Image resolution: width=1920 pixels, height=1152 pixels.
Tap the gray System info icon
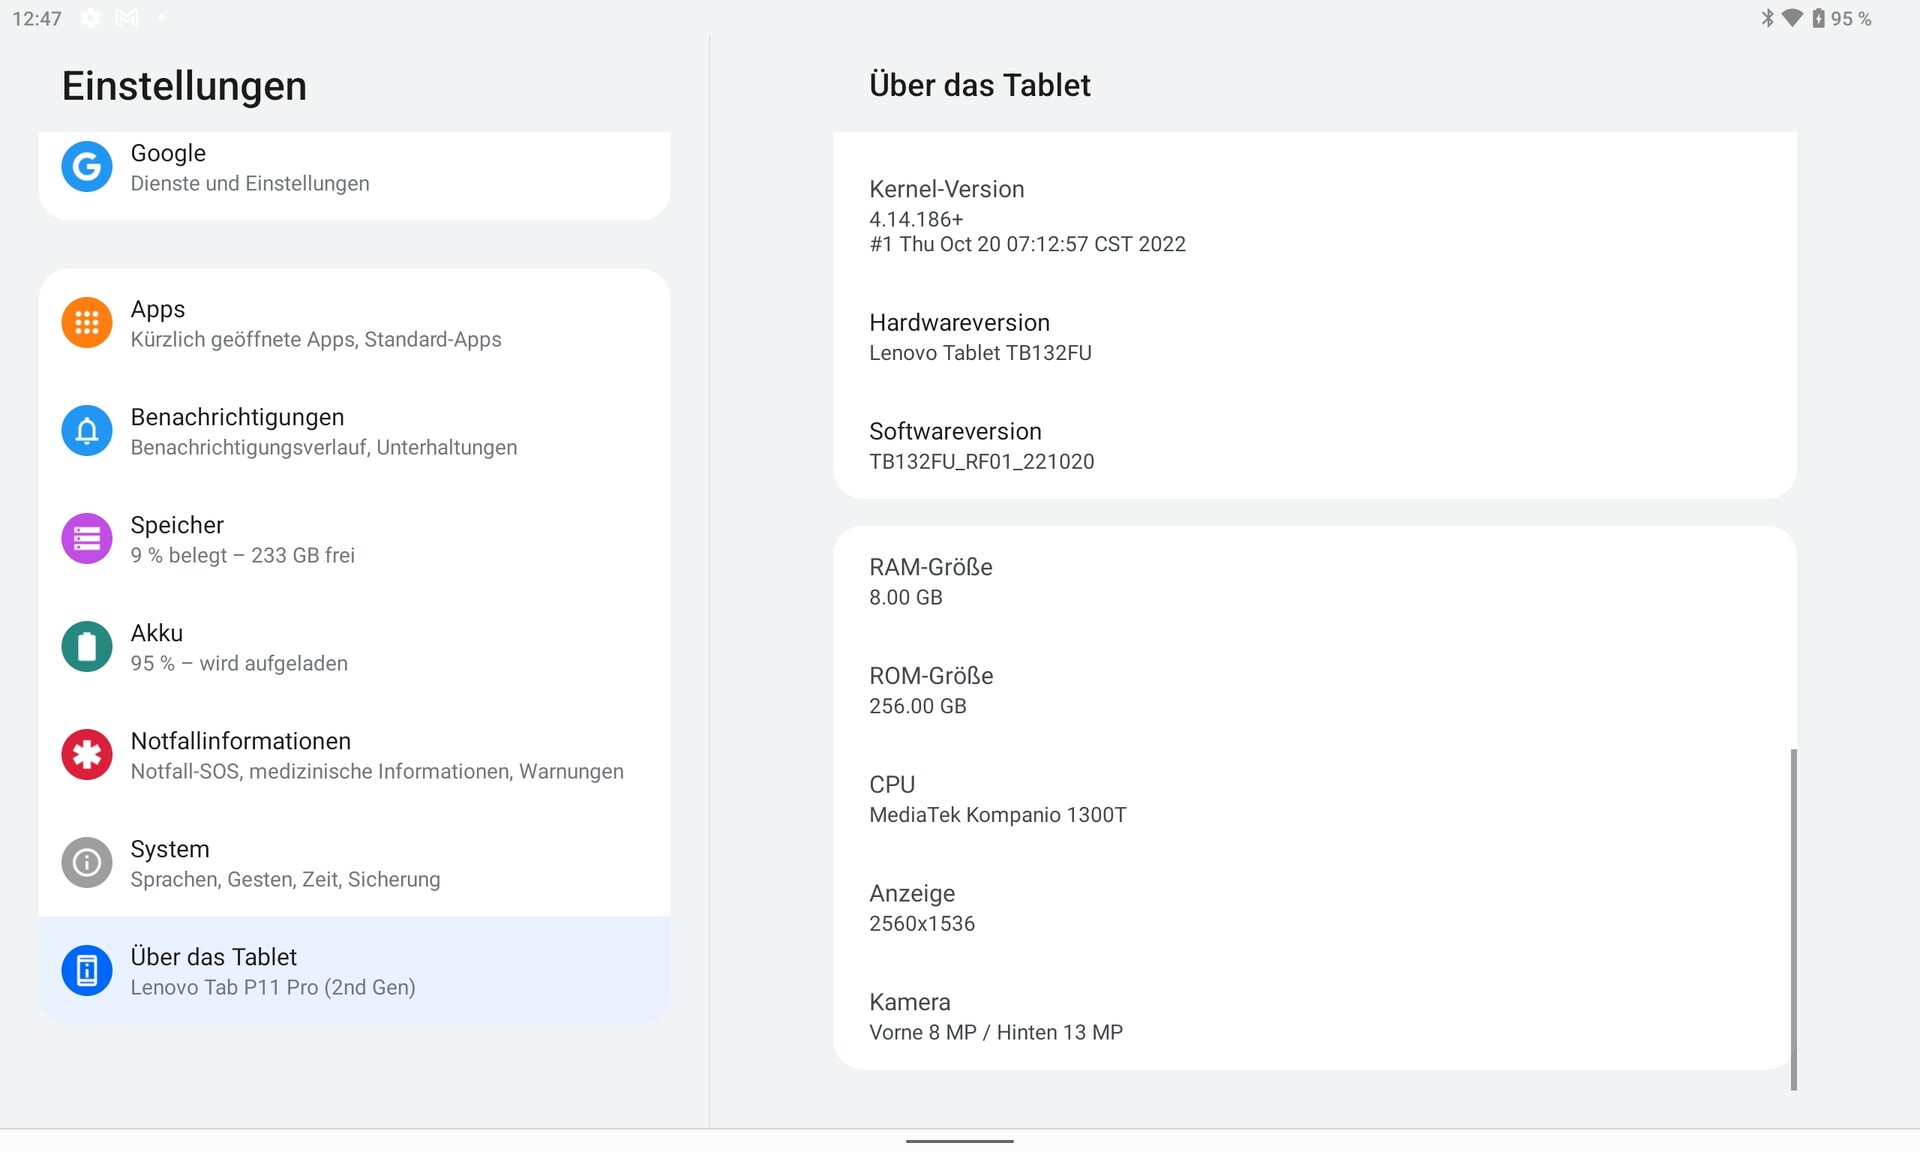pos(87,863)
